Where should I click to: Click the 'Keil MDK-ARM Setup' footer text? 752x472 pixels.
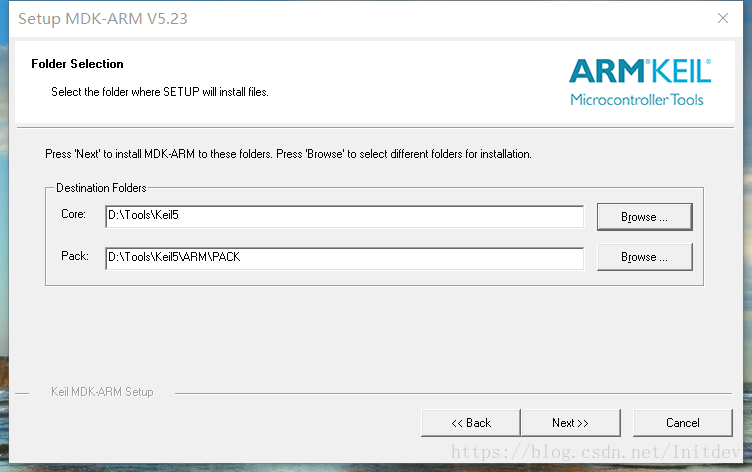(102, 392)
